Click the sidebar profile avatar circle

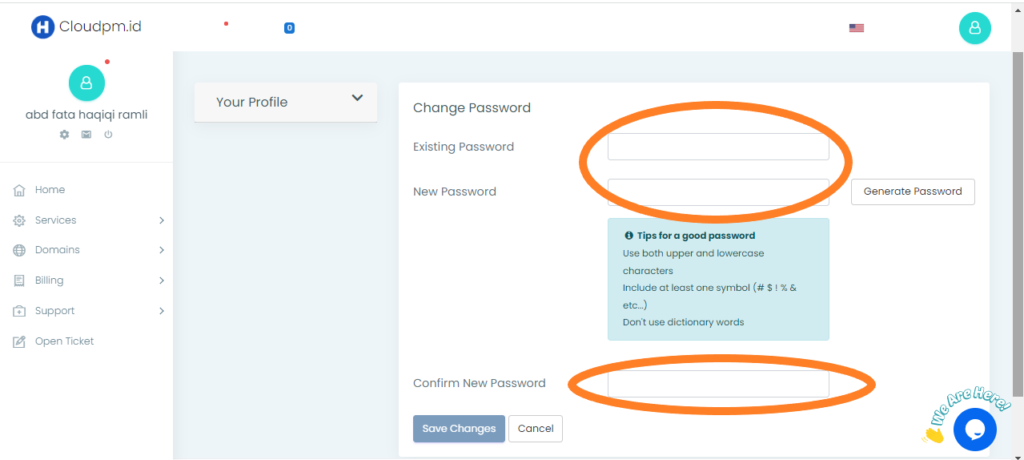tap(87, 83)
